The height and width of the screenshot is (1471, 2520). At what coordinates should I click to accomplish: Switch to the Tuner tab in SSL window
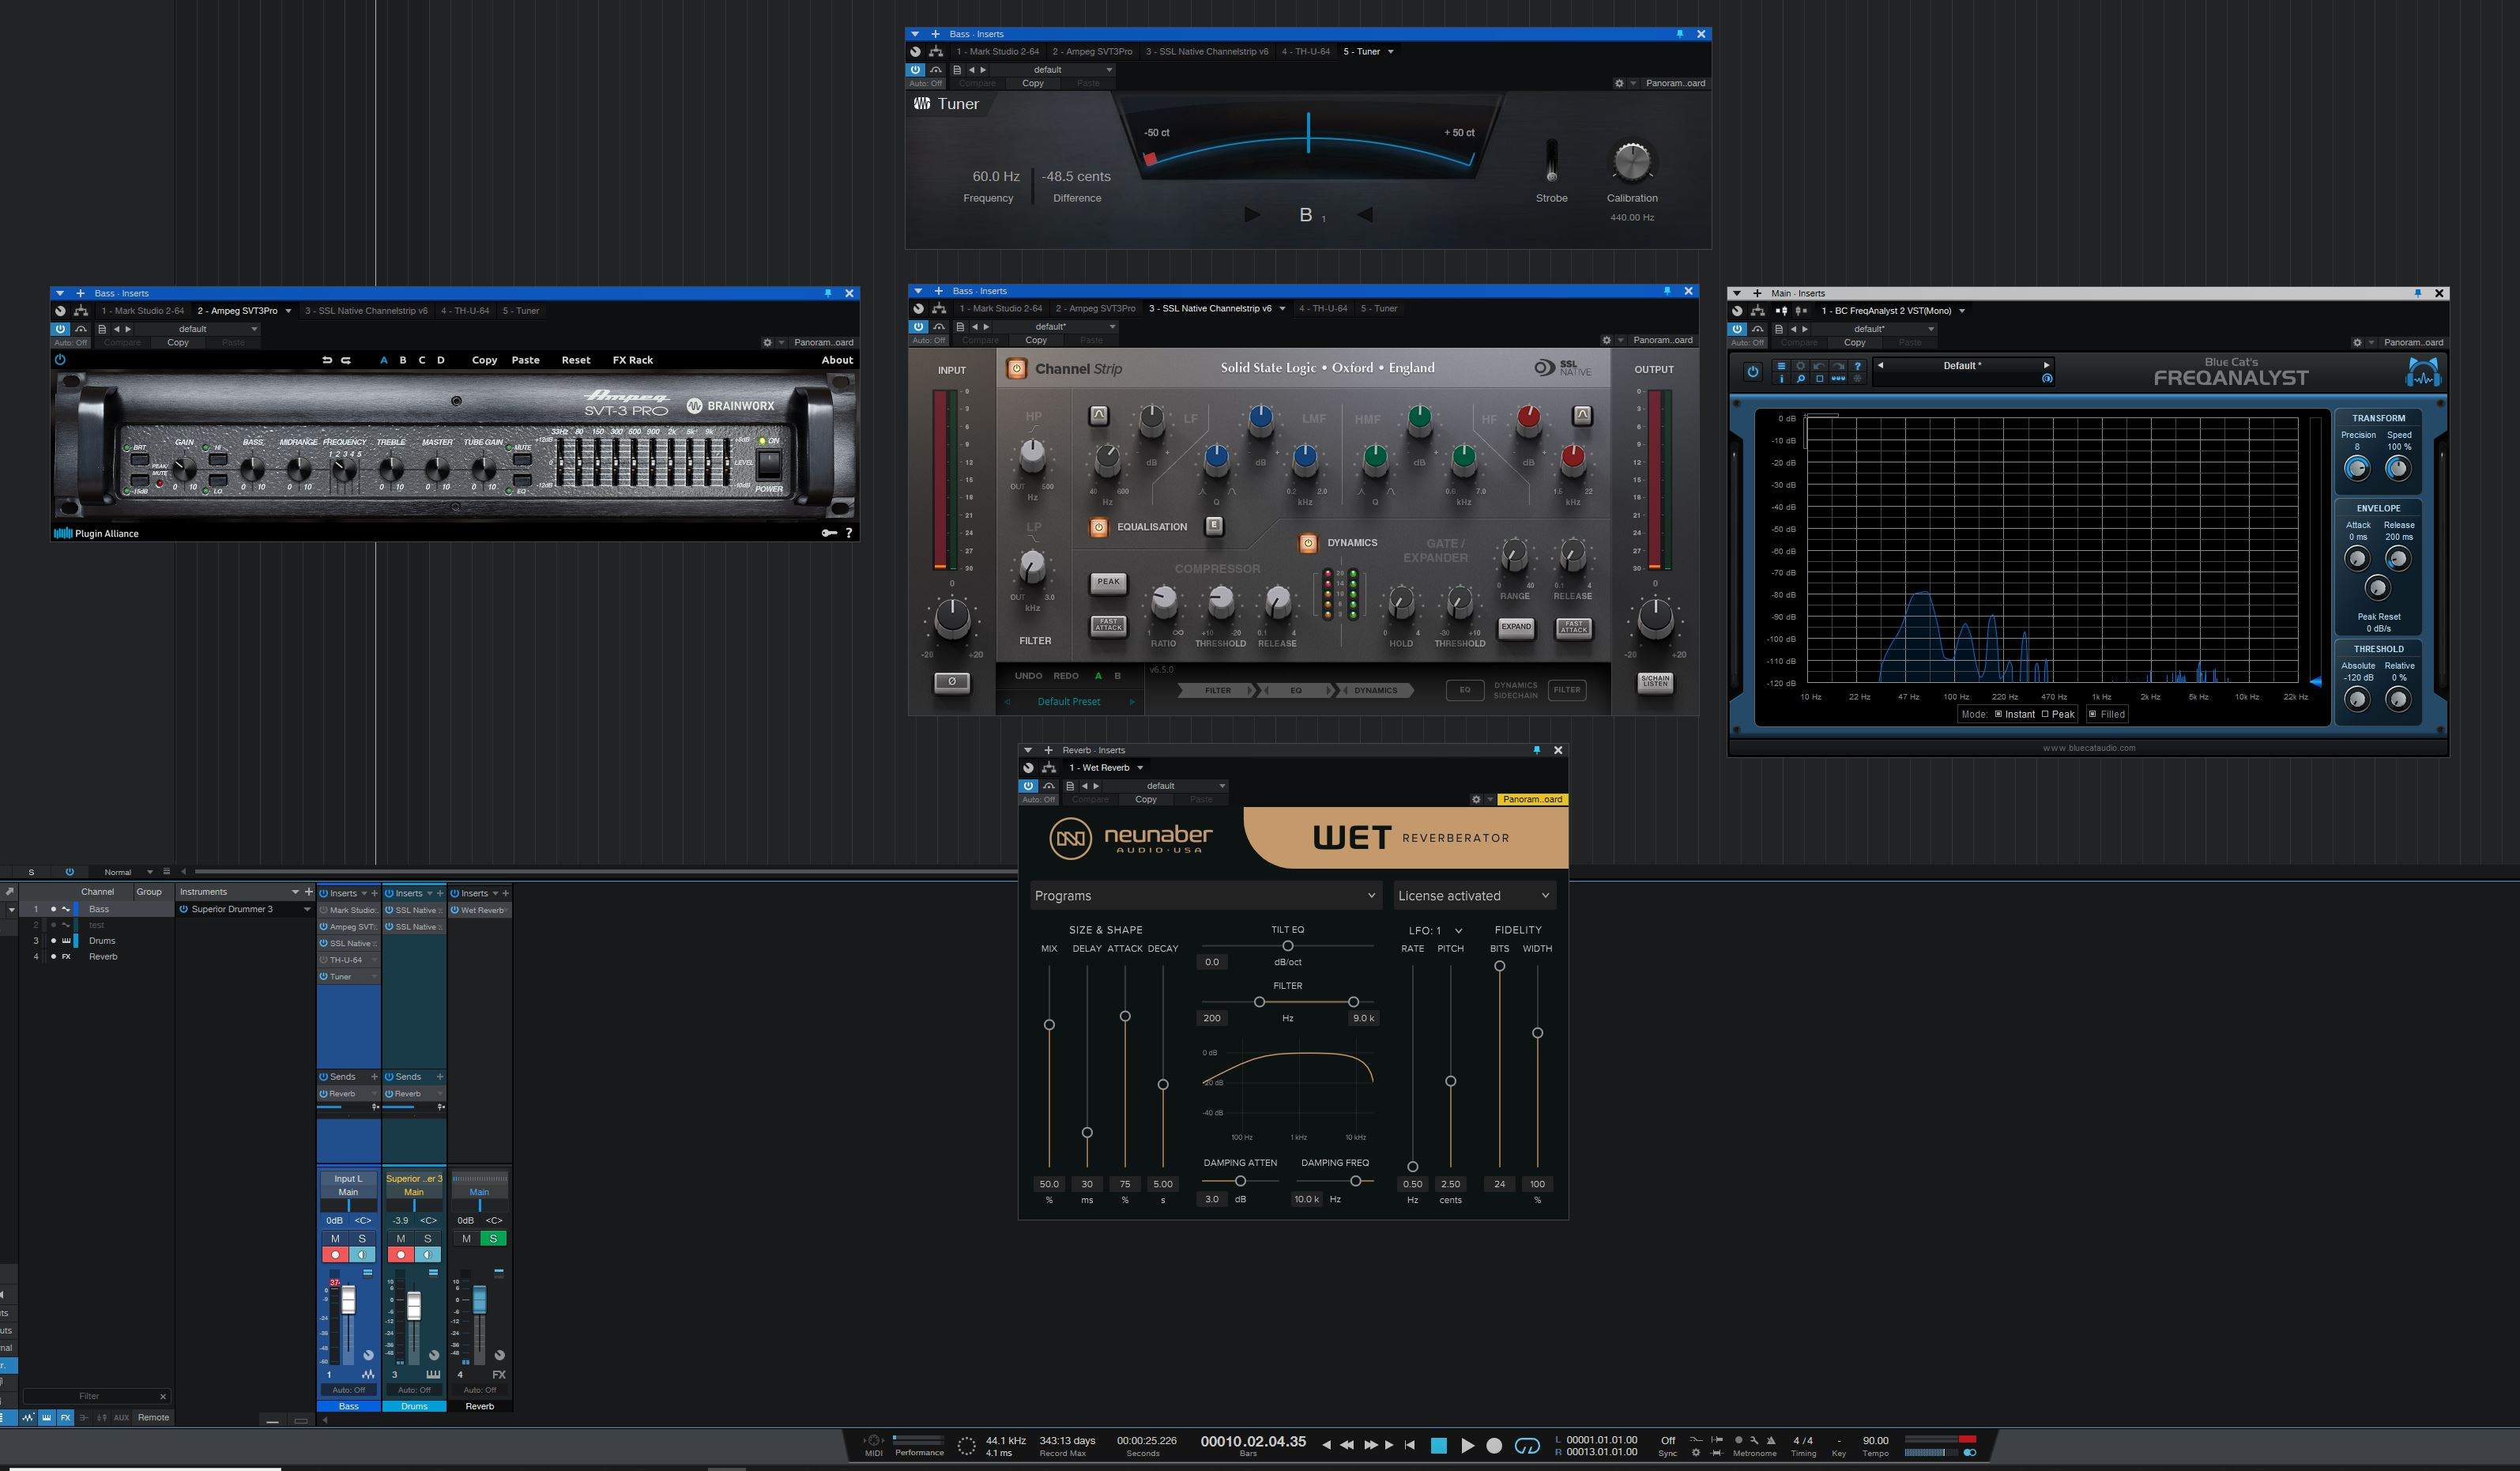click(x=1379, y=308)
